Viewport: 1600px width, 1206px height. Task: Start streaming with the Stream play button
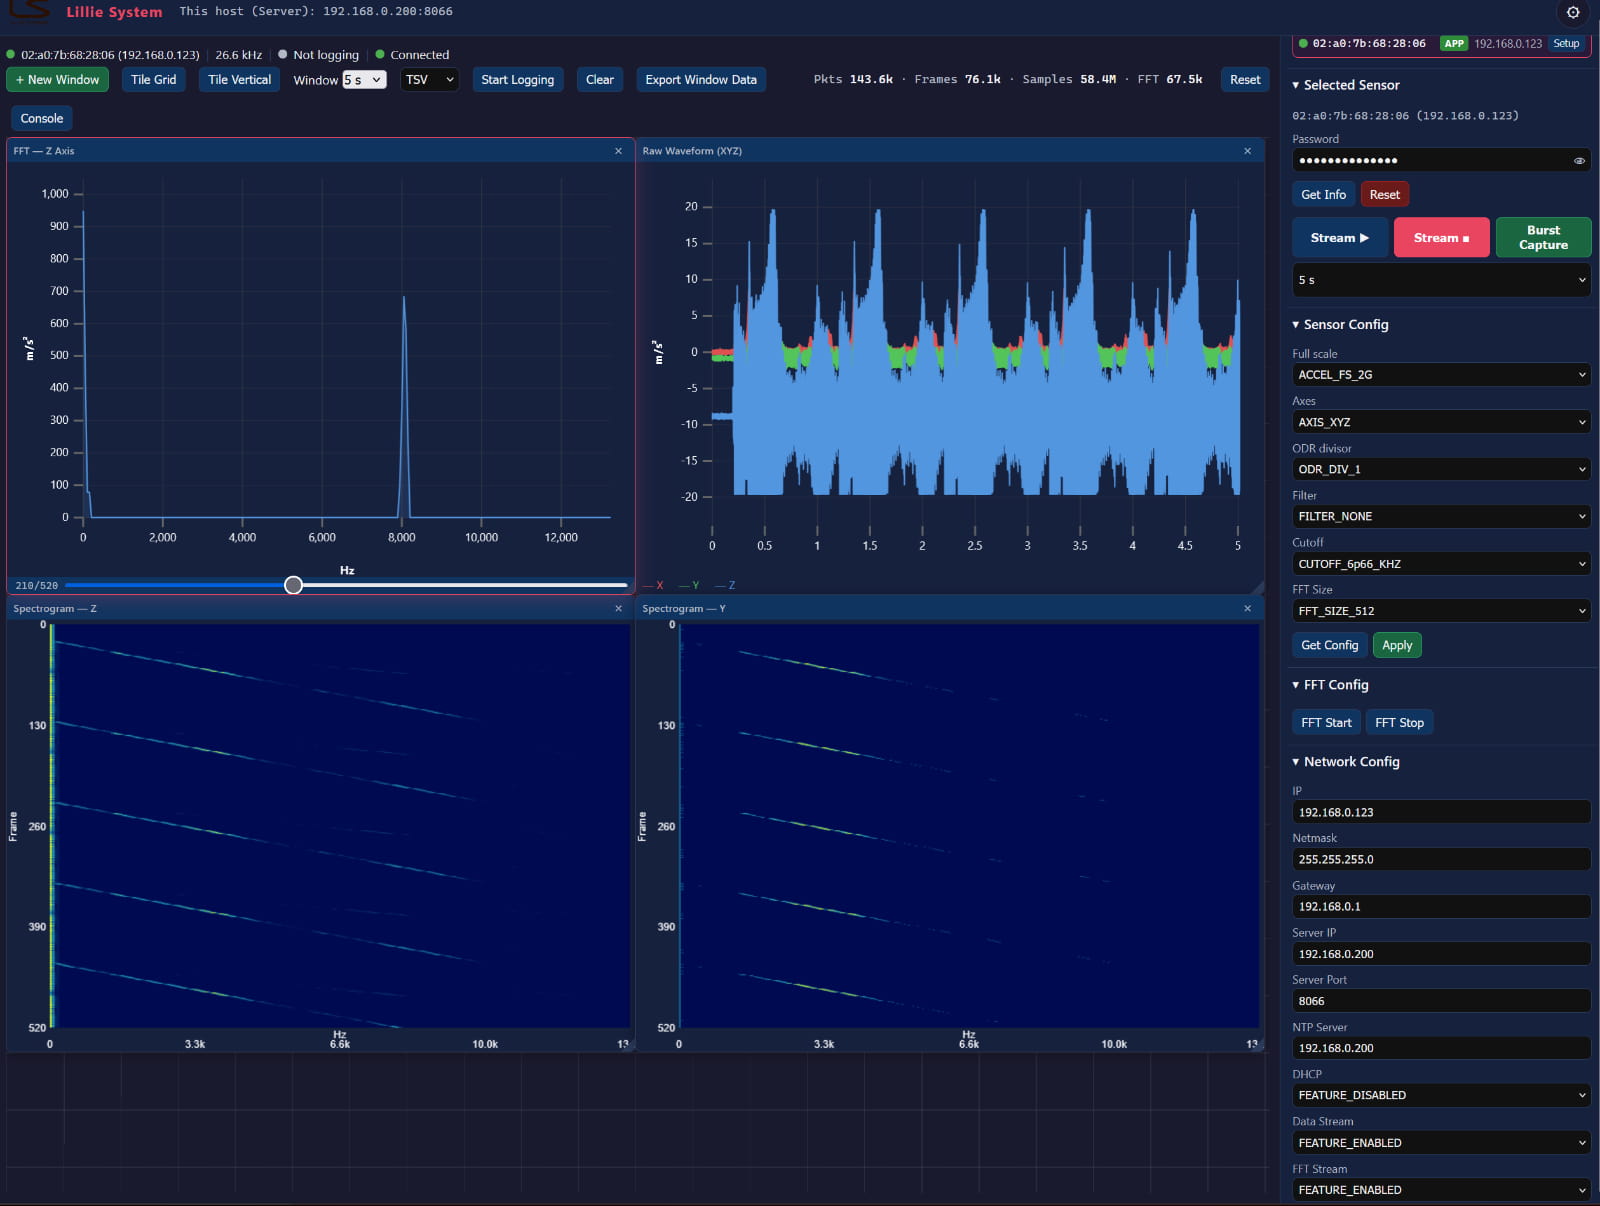1340,237
